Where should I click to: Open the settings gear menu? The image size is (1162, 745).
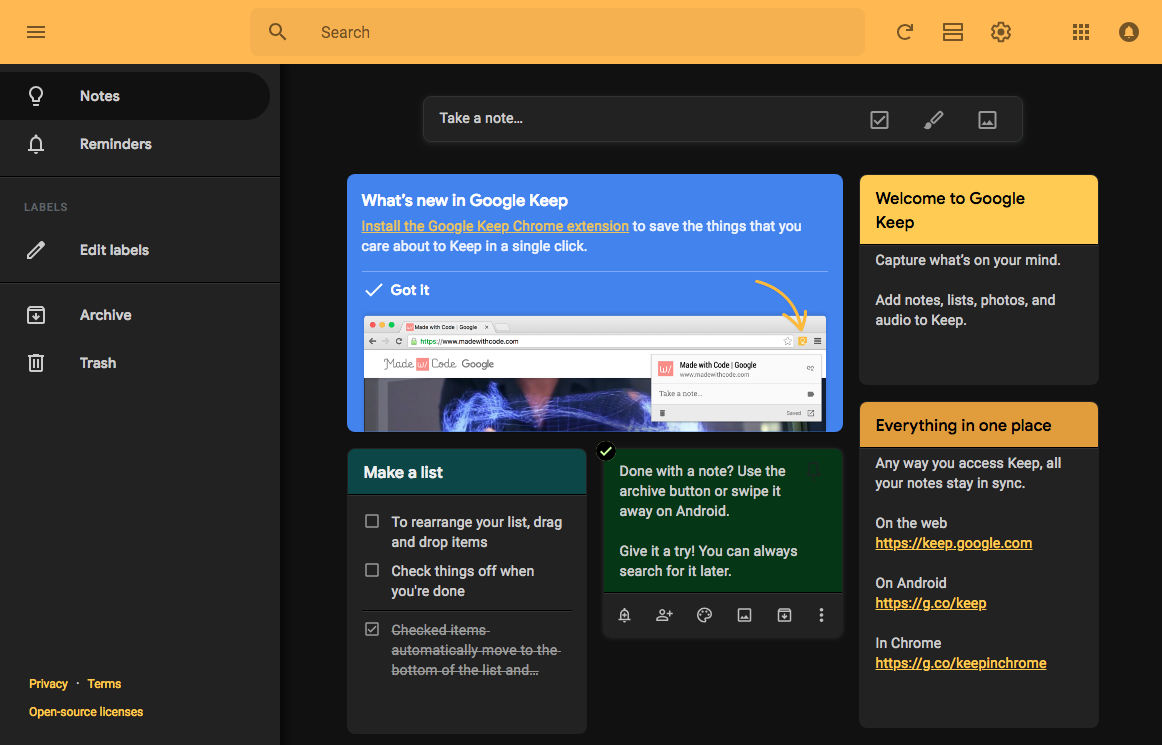pyautogui.click(x=1001, y=32)
